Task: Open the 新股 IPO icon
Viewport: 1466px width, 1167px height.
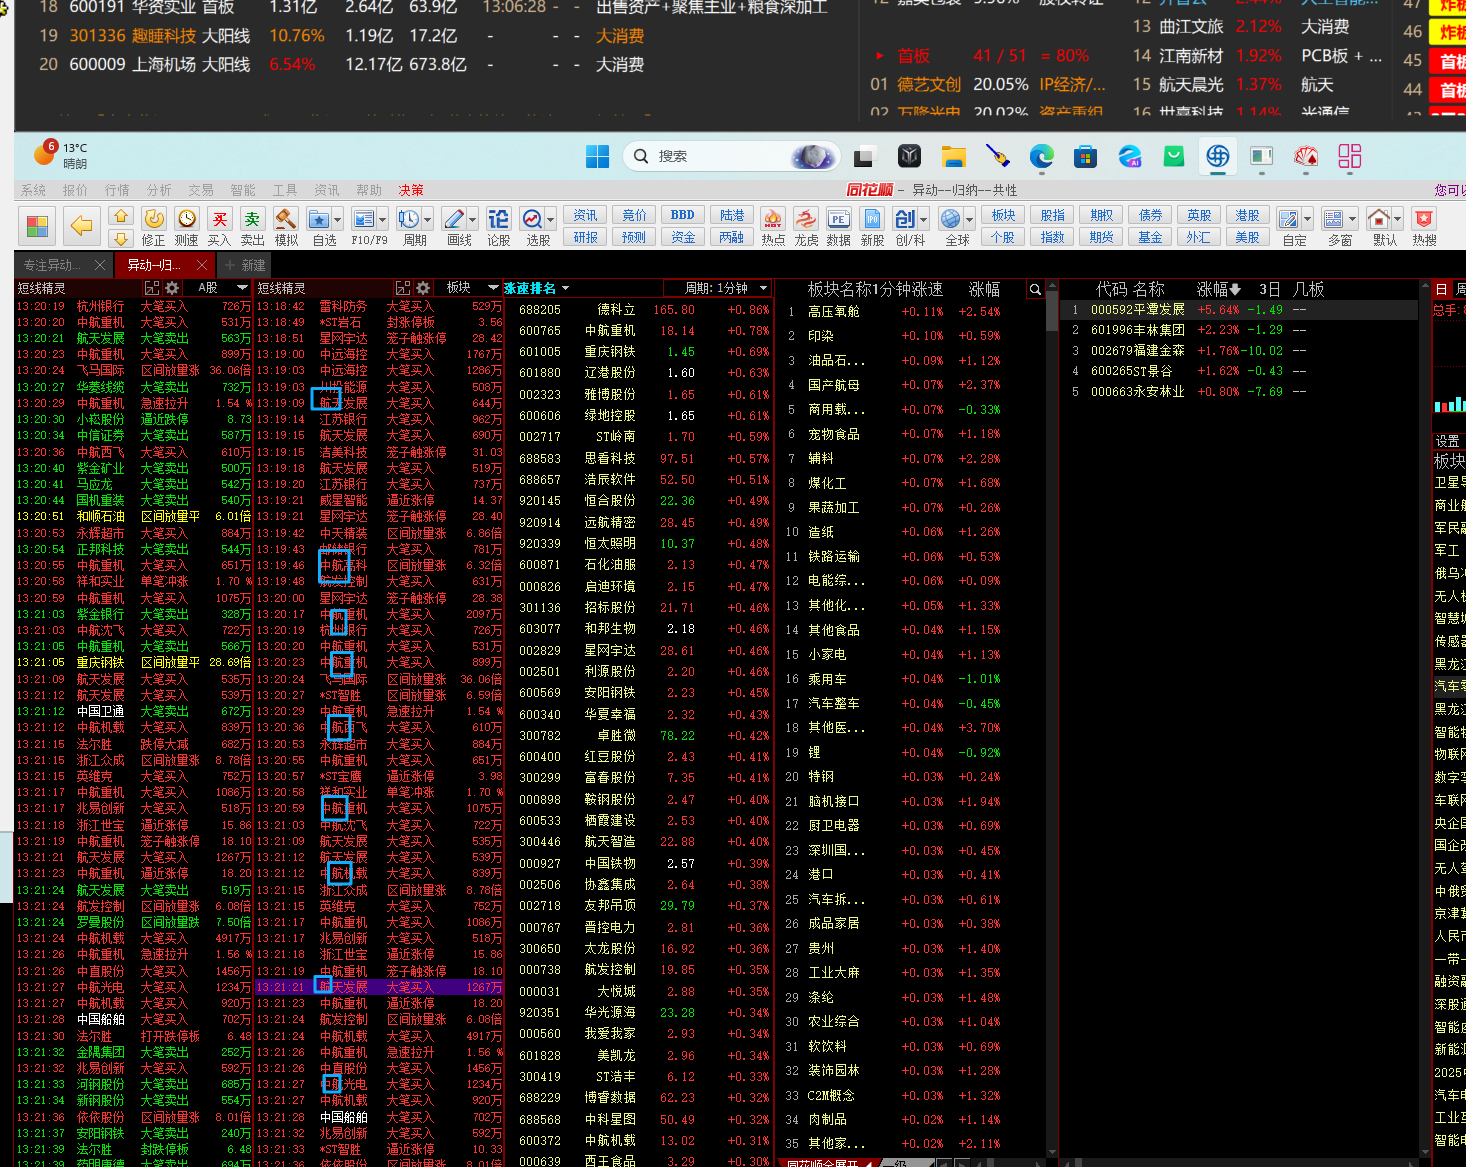Action: (872, 226)
